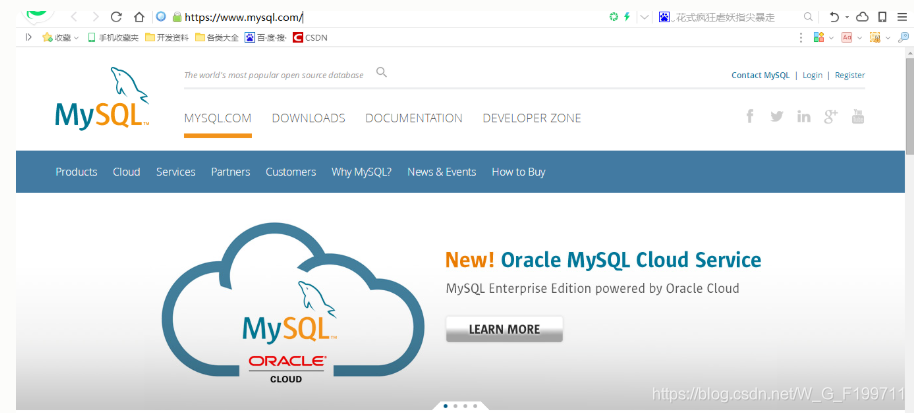Click the mobile device icon in browser toolbar
Image resolution: width=914 pixels, height=413 pixels.
[x=883, y=17]
